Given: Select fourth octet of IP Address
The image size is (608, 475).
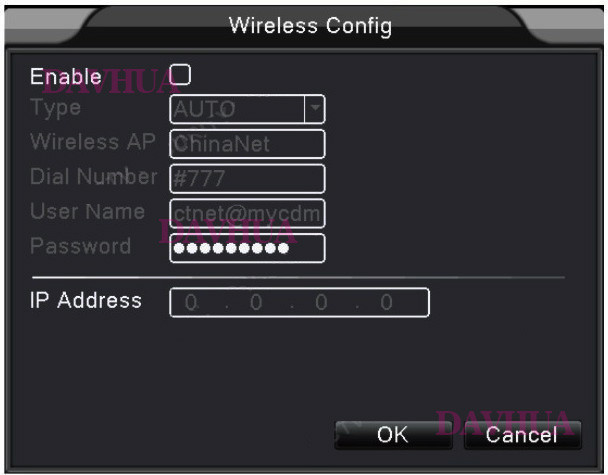Looking at the screenshot, I should coord(386,302).
